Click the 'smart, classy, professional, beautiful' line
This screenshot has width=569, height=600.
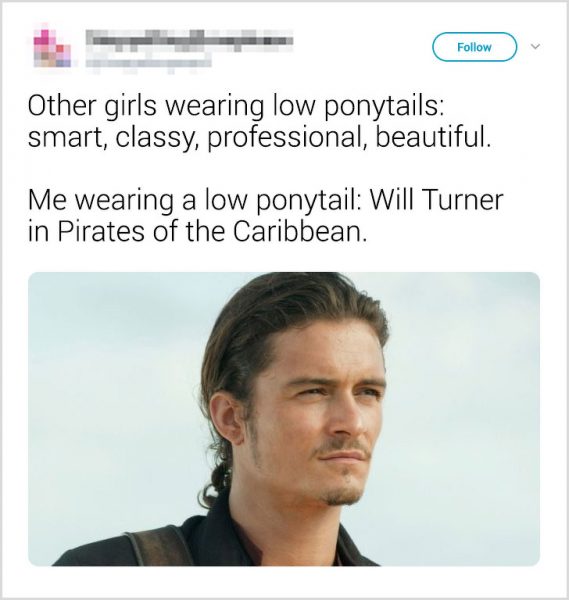coord(259,138)
